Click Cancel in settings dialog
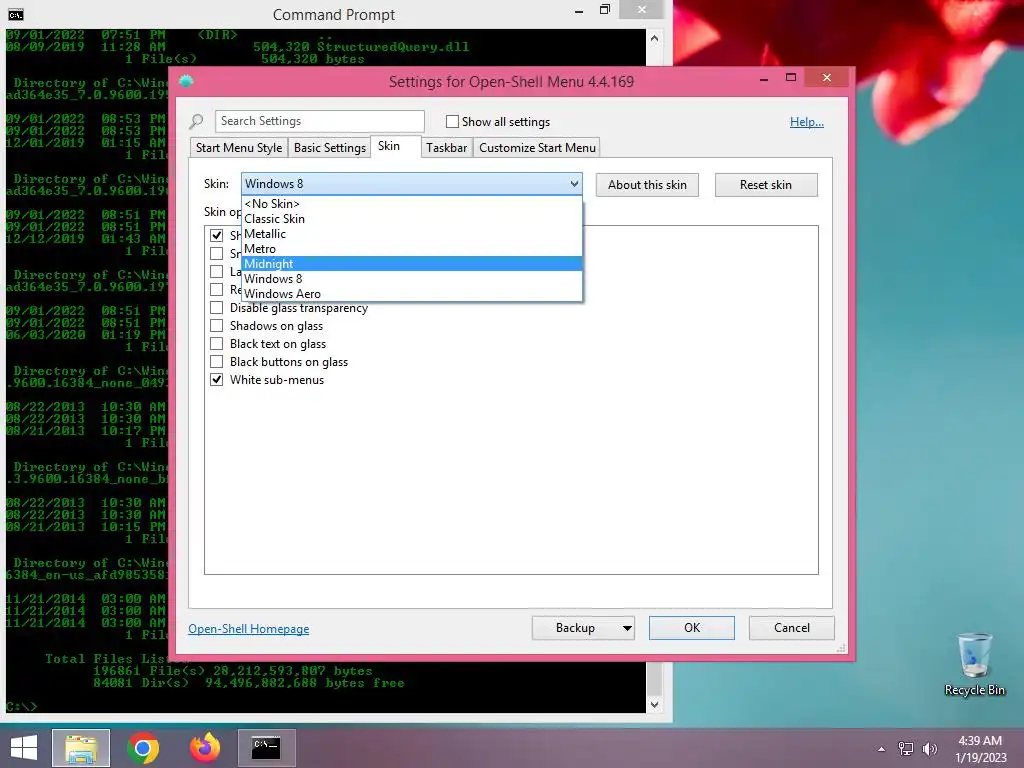 (792, 628)
